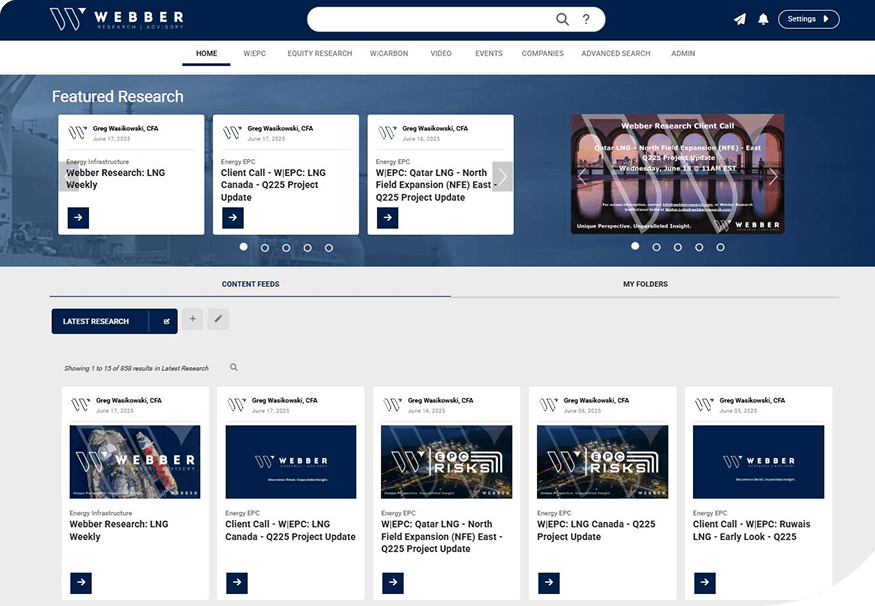This screenshot has height=606, width=875.
Task: Click 'Featured Research' heading
Action: [x=118, y=97]
